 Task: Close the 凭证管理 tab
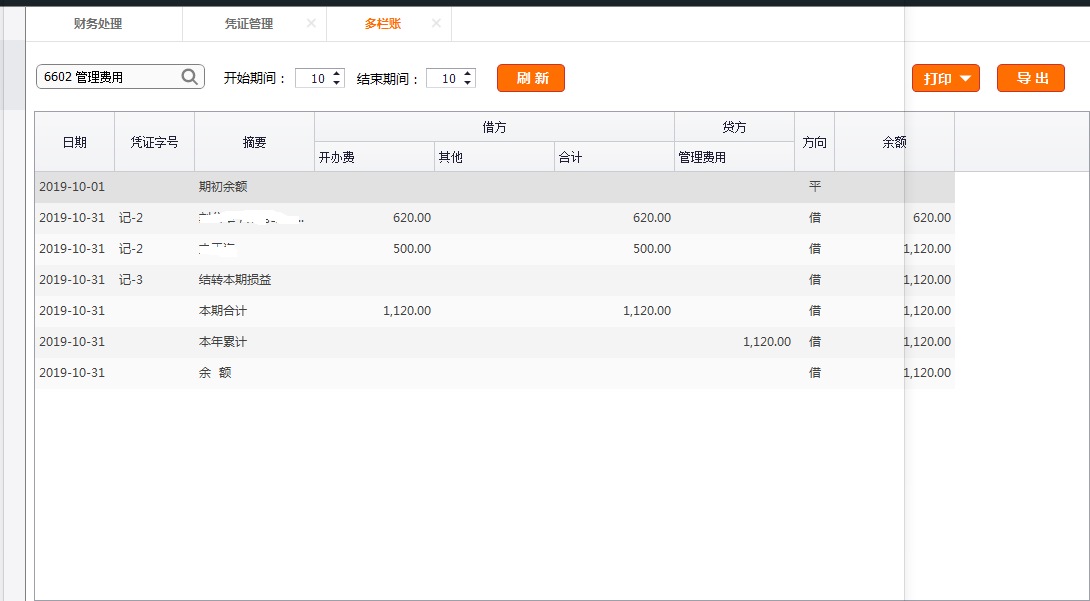pos(311,23)
